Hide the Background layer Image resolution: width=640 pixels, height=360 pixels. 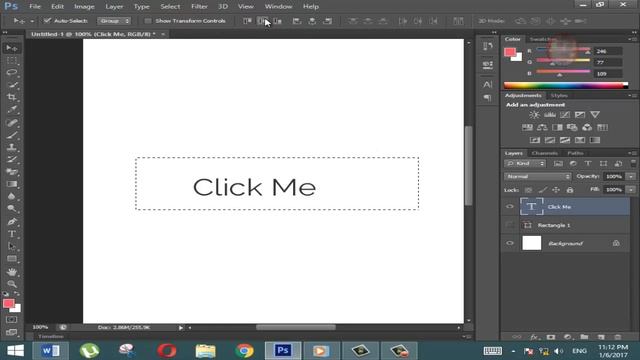pyautogui.click(x=510, y=243)
